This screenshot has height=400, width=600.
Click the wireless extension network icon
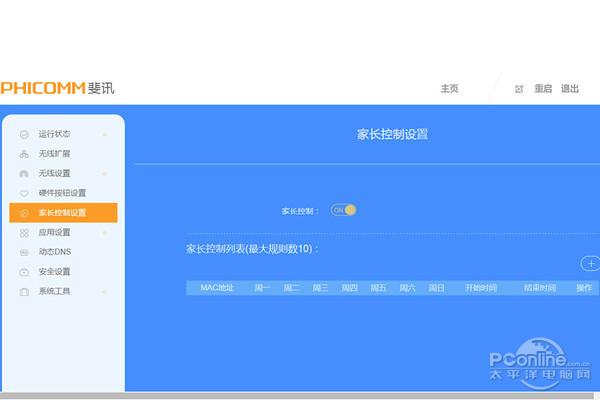click(24, 154)
